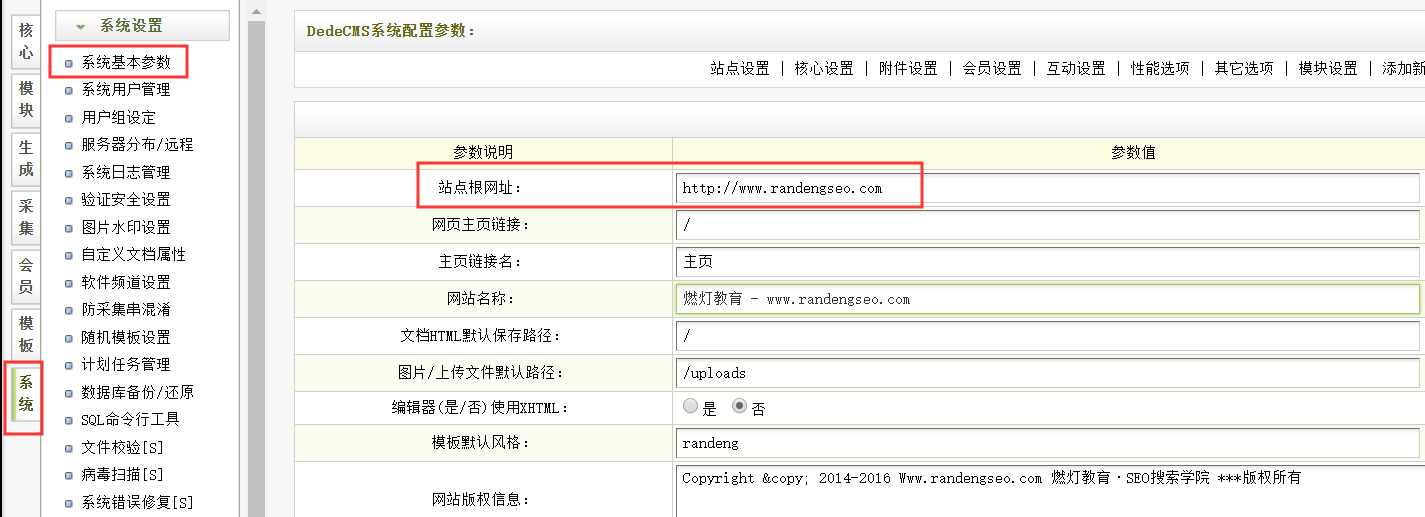The image size is (1425, 517).
Task: Open 系统用户管理 menu entry
Action: point(126,89)
